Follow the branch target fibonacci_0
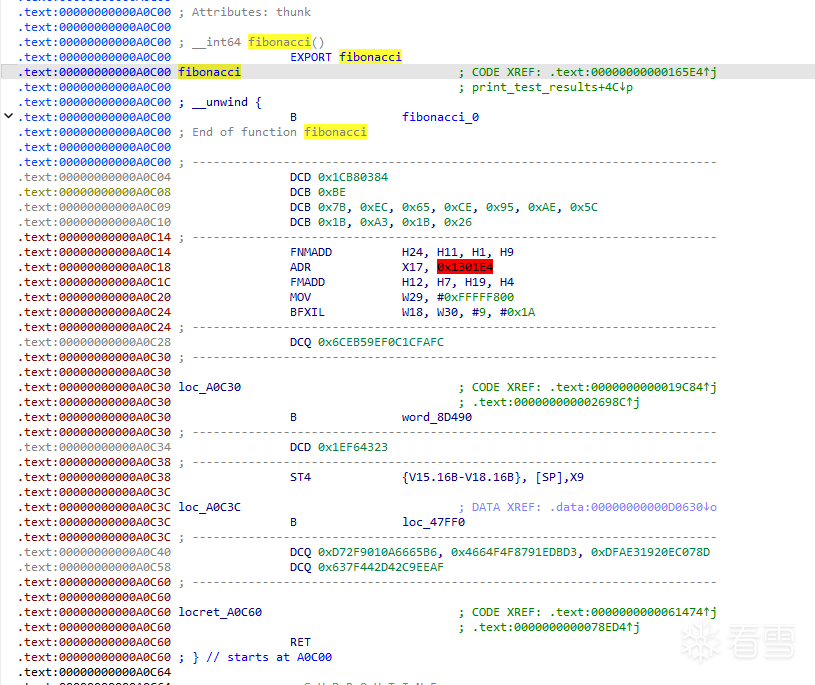The width and height of the screenshot is (815, 685). coord(440,117)
